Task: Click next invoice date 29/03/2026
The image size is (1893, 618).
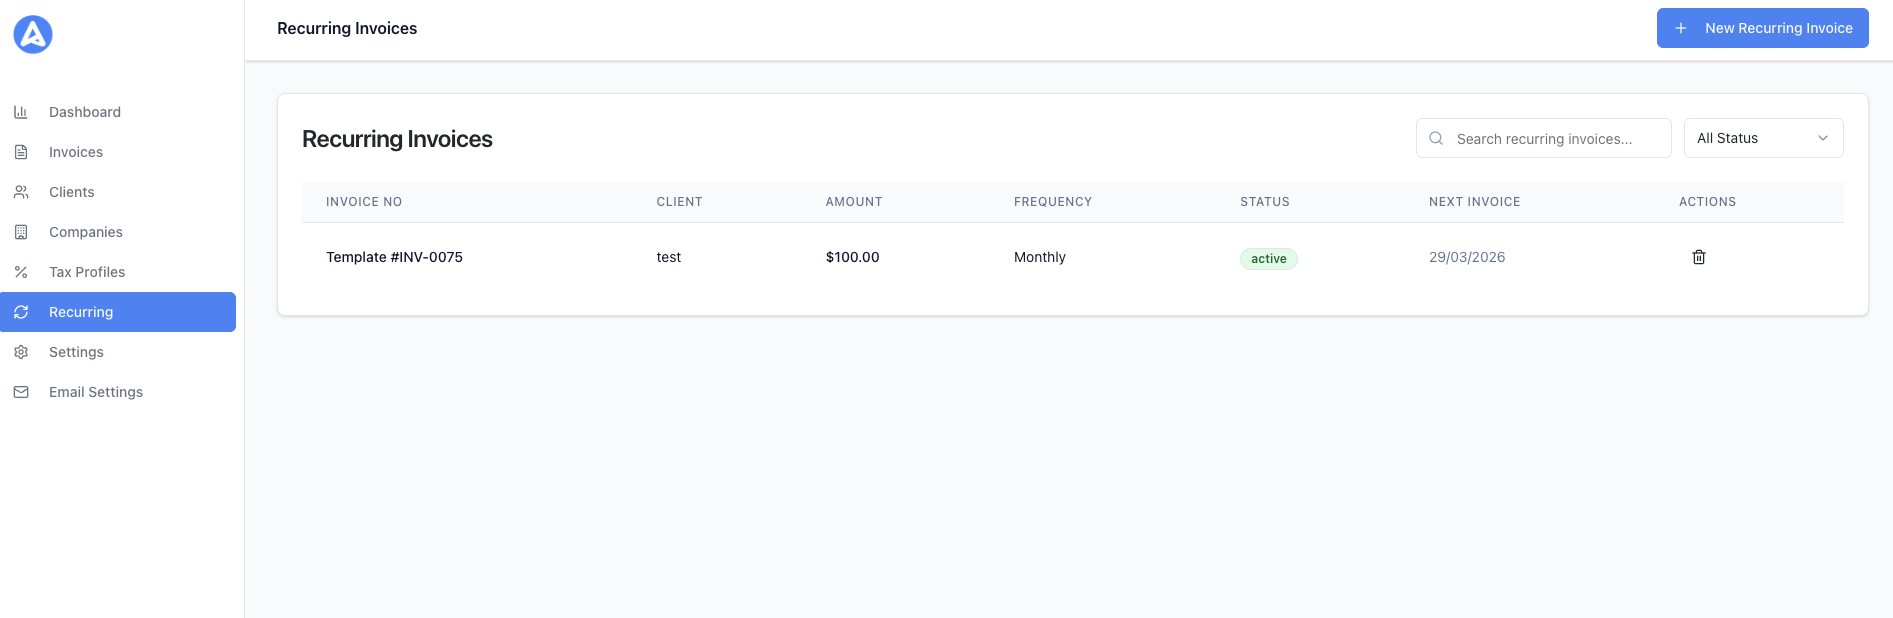Action: point(1466,257)
